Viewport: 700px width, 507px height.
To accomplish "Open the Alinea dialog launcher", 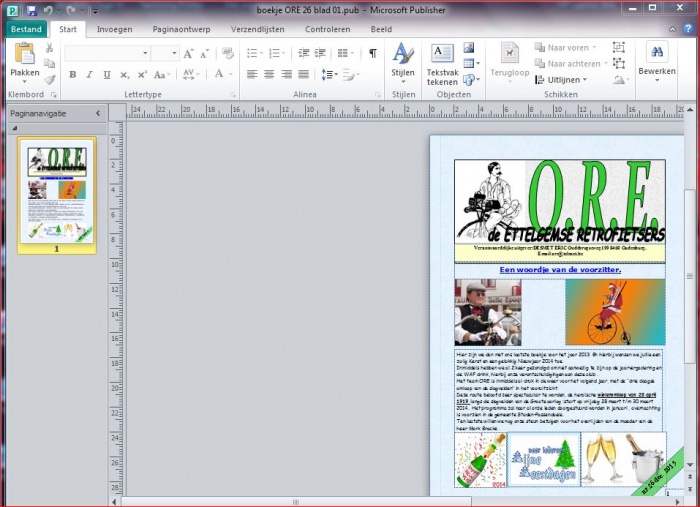I will point(378,95).
